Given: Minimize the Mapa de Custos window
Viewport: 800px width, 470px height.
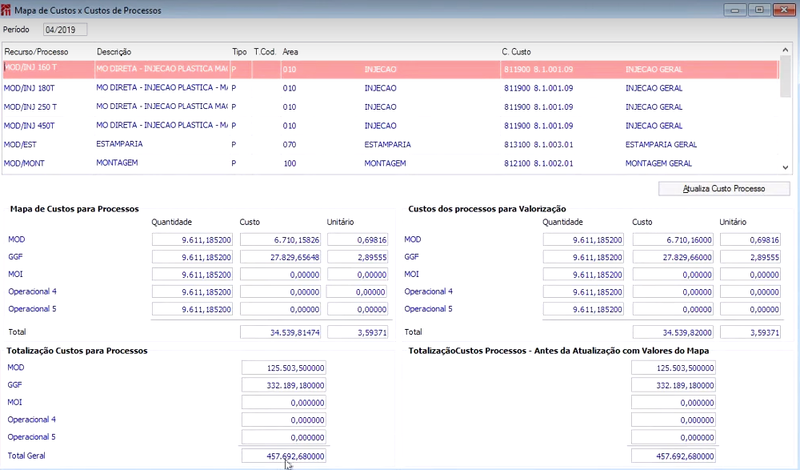Looking at the screenshot, I should pyautogui.click(x=735, y=10).
